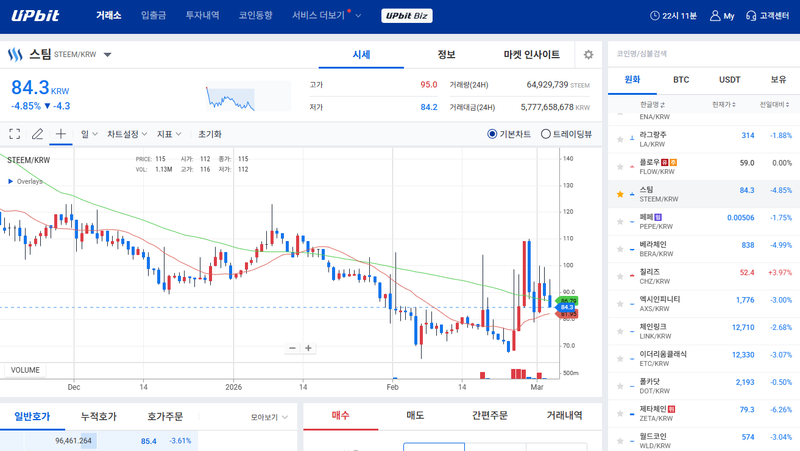800x451 pixels.
Task: Open chart settings gear icon
Action: pyautogui.click(x=588, y=55)
